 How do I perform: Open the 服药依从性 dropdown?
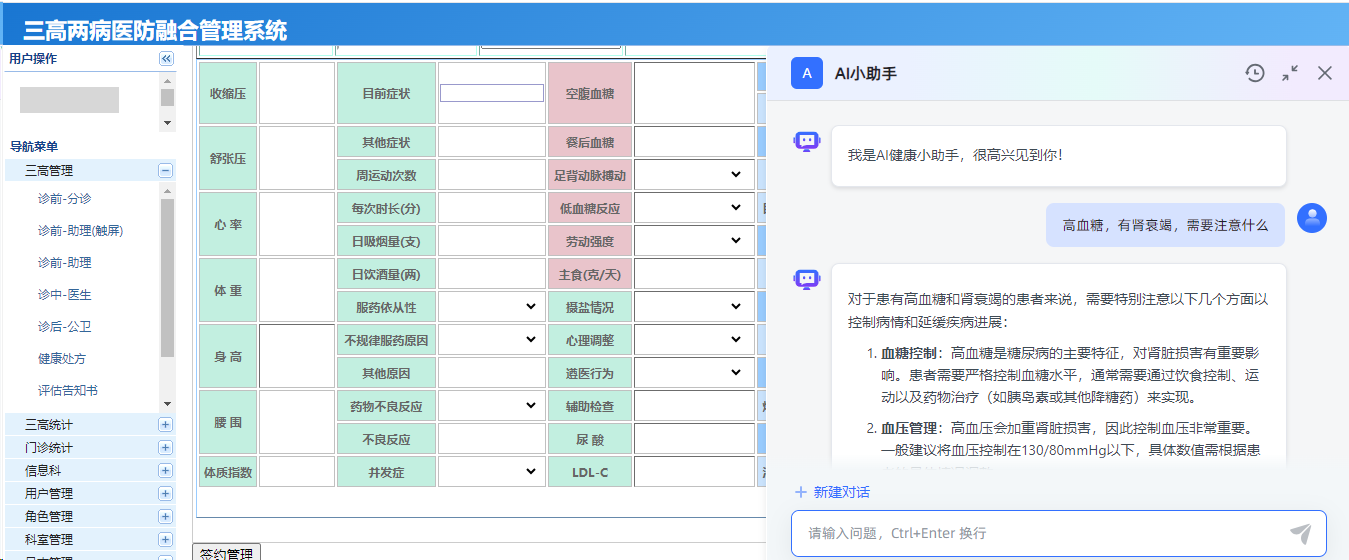pos(491,307)
